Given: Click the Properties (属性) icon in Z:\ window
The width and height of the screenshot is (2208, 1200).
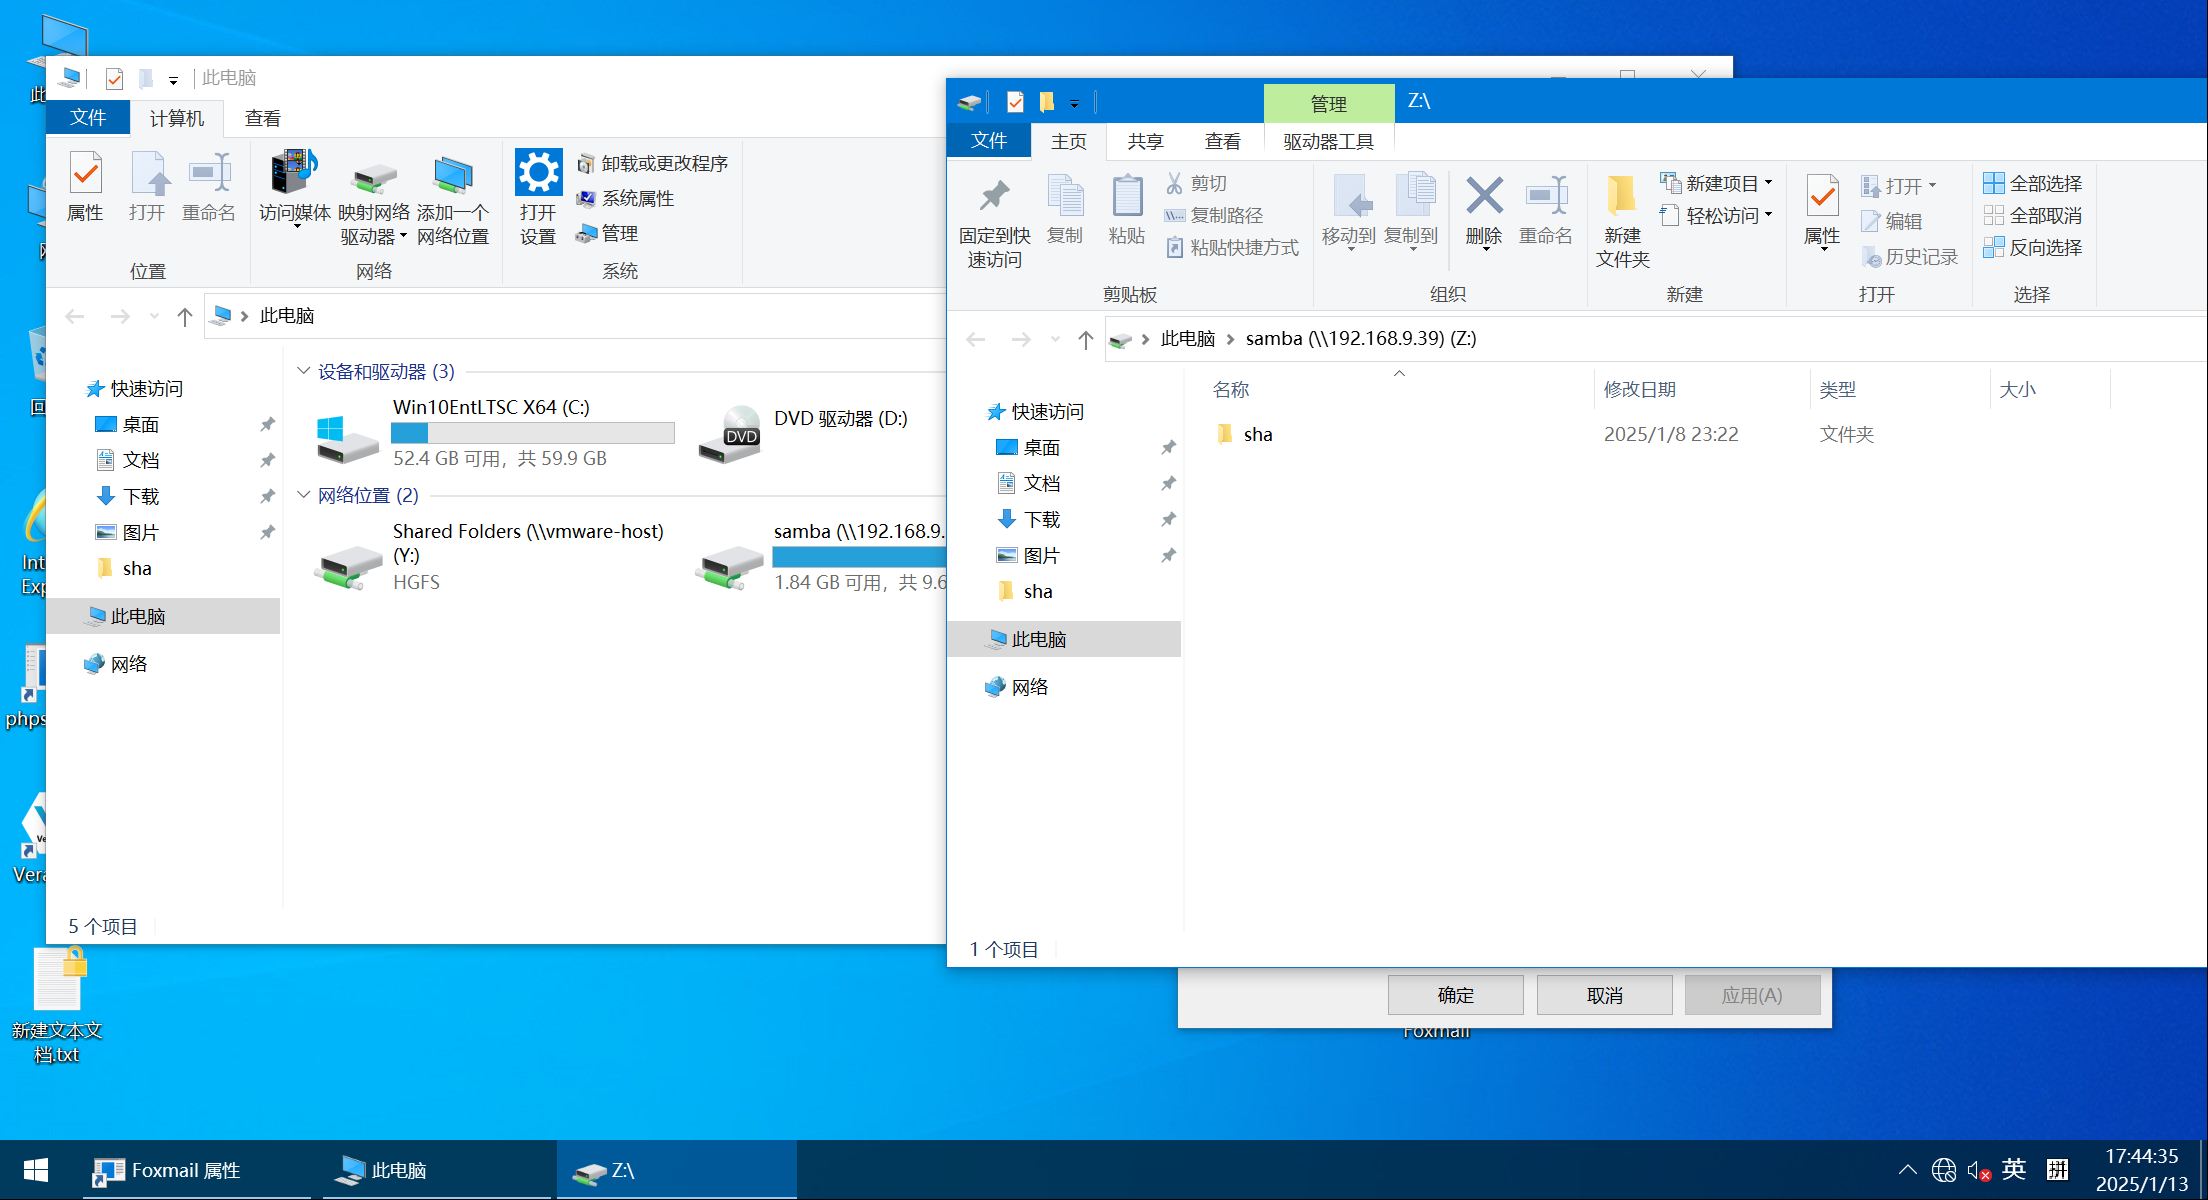Looking at the screenshot, I should click(x=1822, y=197).
